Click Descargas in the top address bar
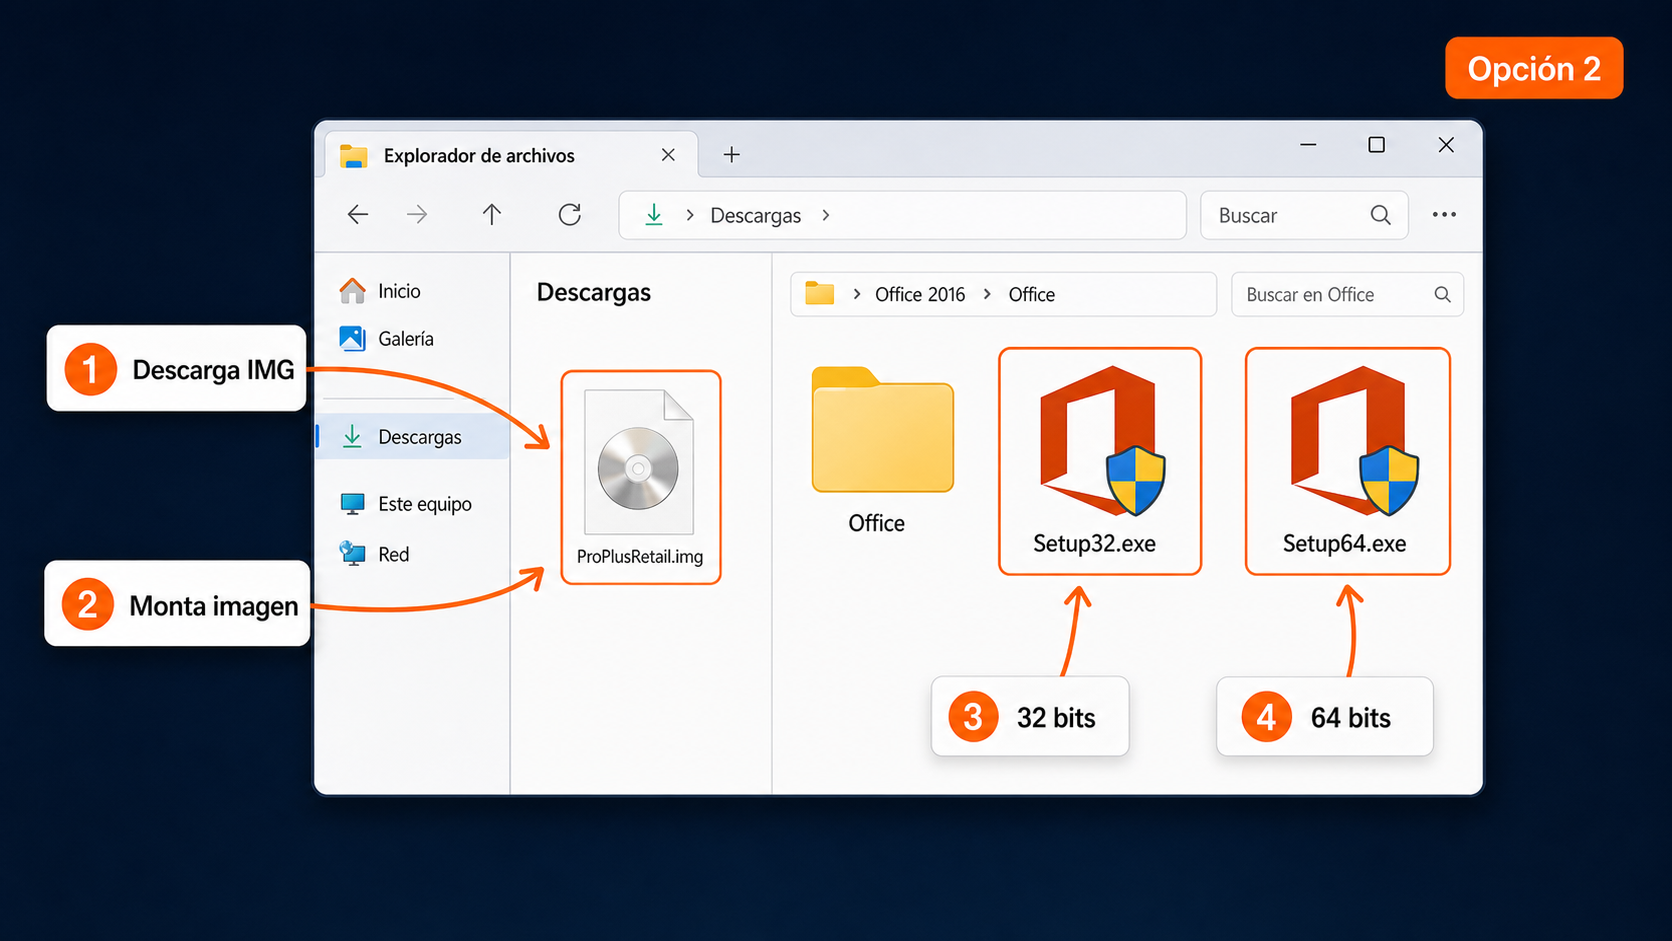This screenshot has height=941, width=1672. [756, 216]
